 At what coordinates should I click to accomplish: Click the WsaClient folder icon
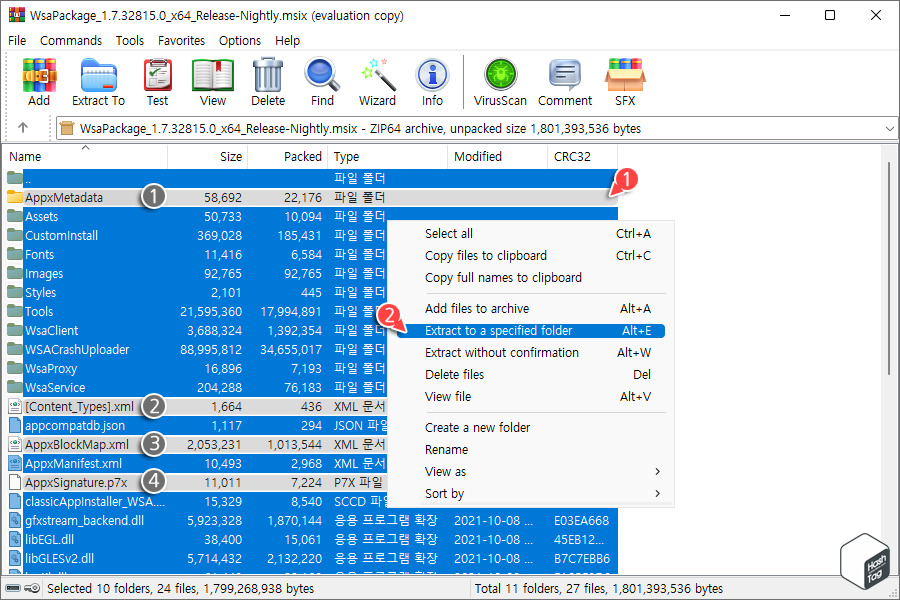point(15,330)
